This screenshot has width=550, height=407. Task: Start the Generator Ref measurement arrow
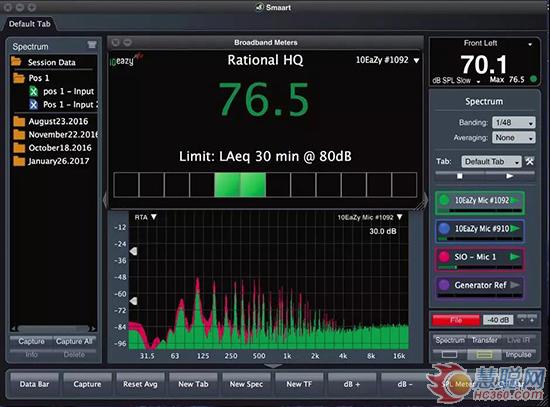(x=515, y=285)
